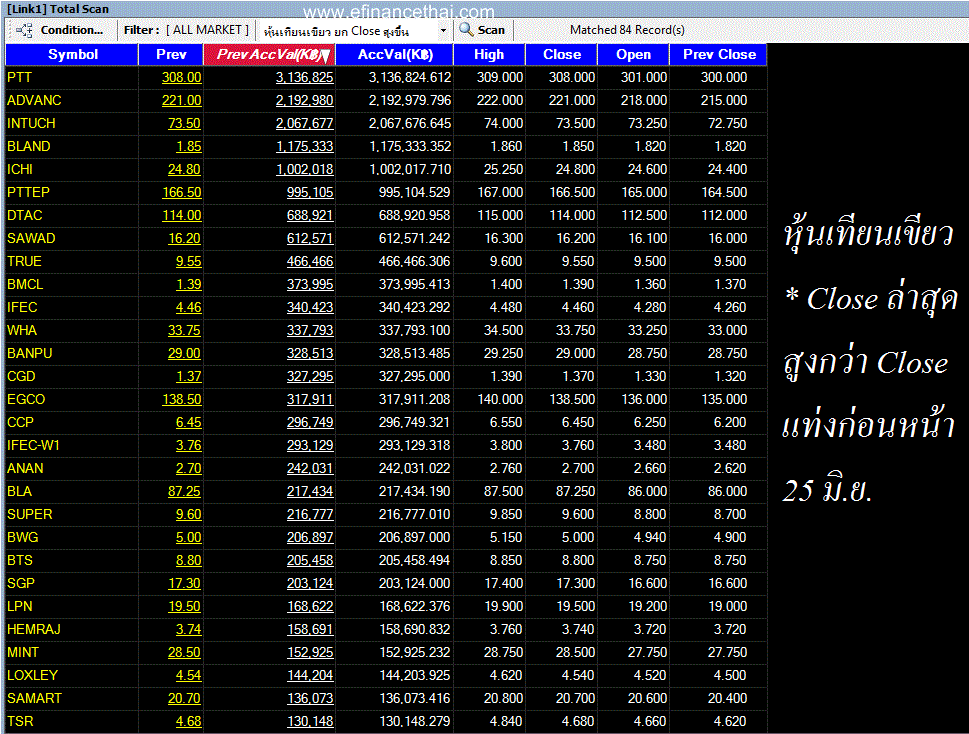Sort by the Prev Close column header
Screen dimensions: 969x734
pyautogui.click(x=719, y=54)
